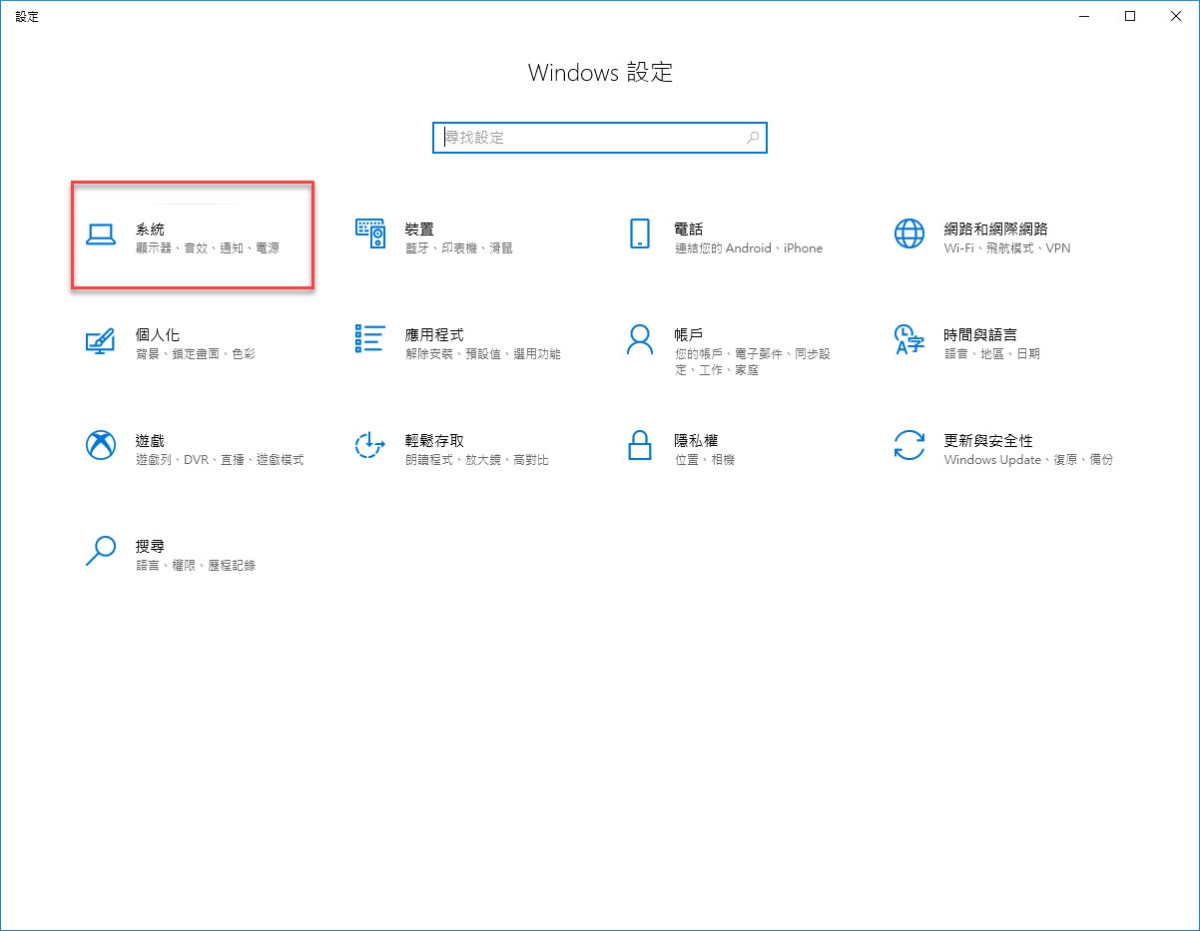Go to 更新與安全性 title
The width and height of the screenshot is (1200, 931).
pyautogui.click(x=989, y=441)
